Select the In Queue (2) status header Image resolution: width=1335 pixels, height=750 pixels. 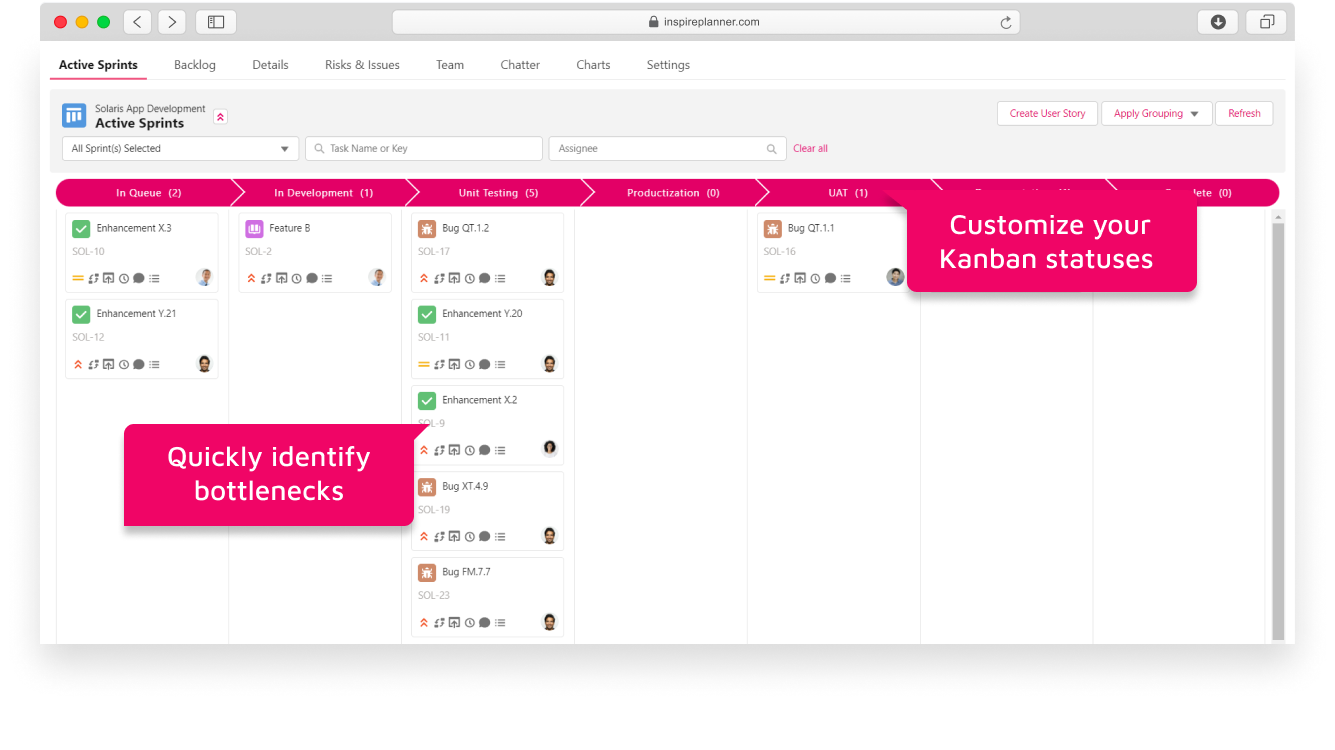point(148,193)
